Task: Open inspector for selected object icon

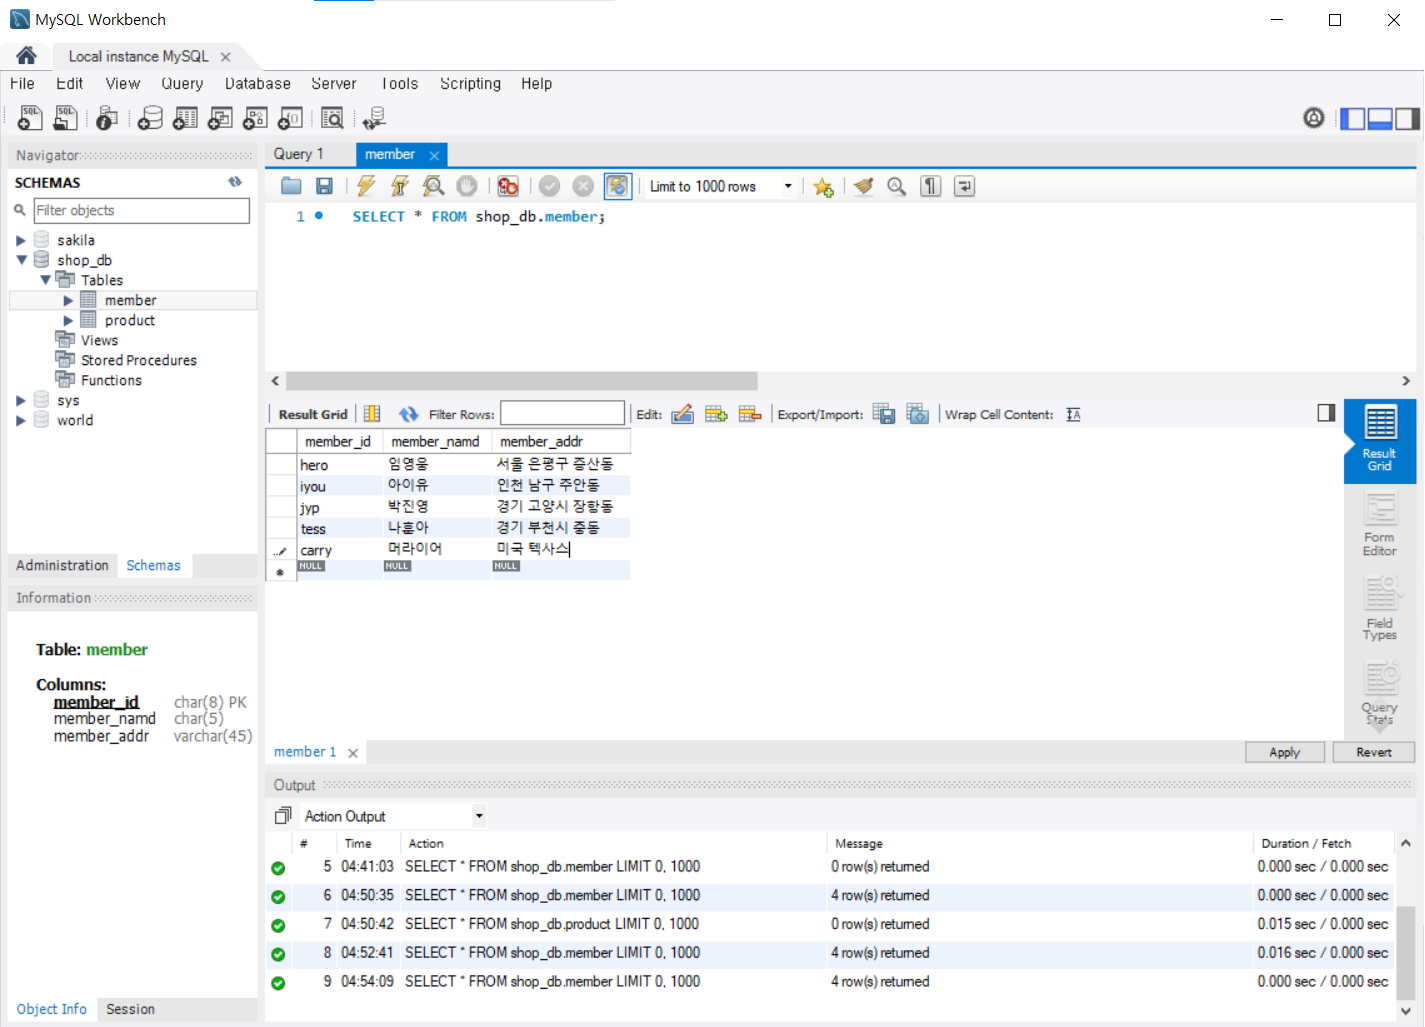Action: coord(107,119)
